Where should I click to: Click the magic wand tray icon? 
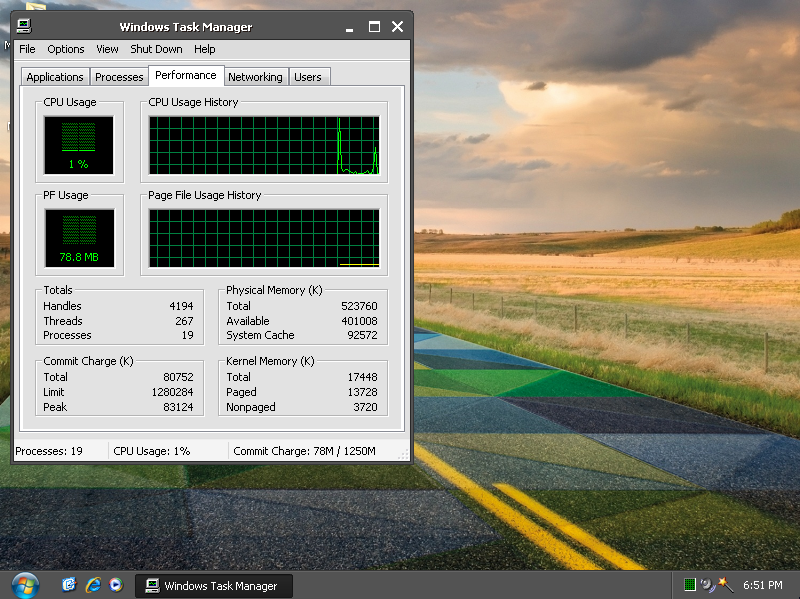[725, 585]
